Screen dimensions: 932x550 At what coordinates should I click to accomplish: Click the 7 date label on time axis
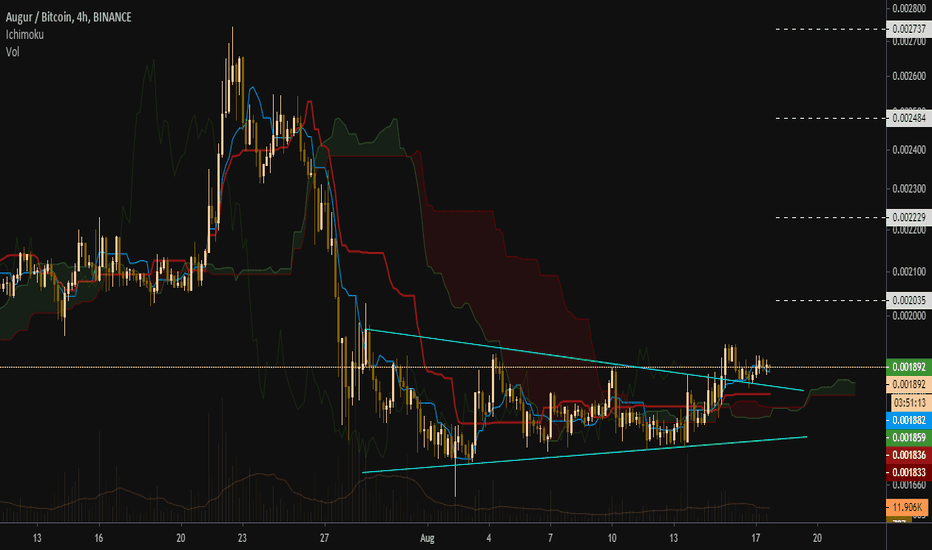coord(550,538)
